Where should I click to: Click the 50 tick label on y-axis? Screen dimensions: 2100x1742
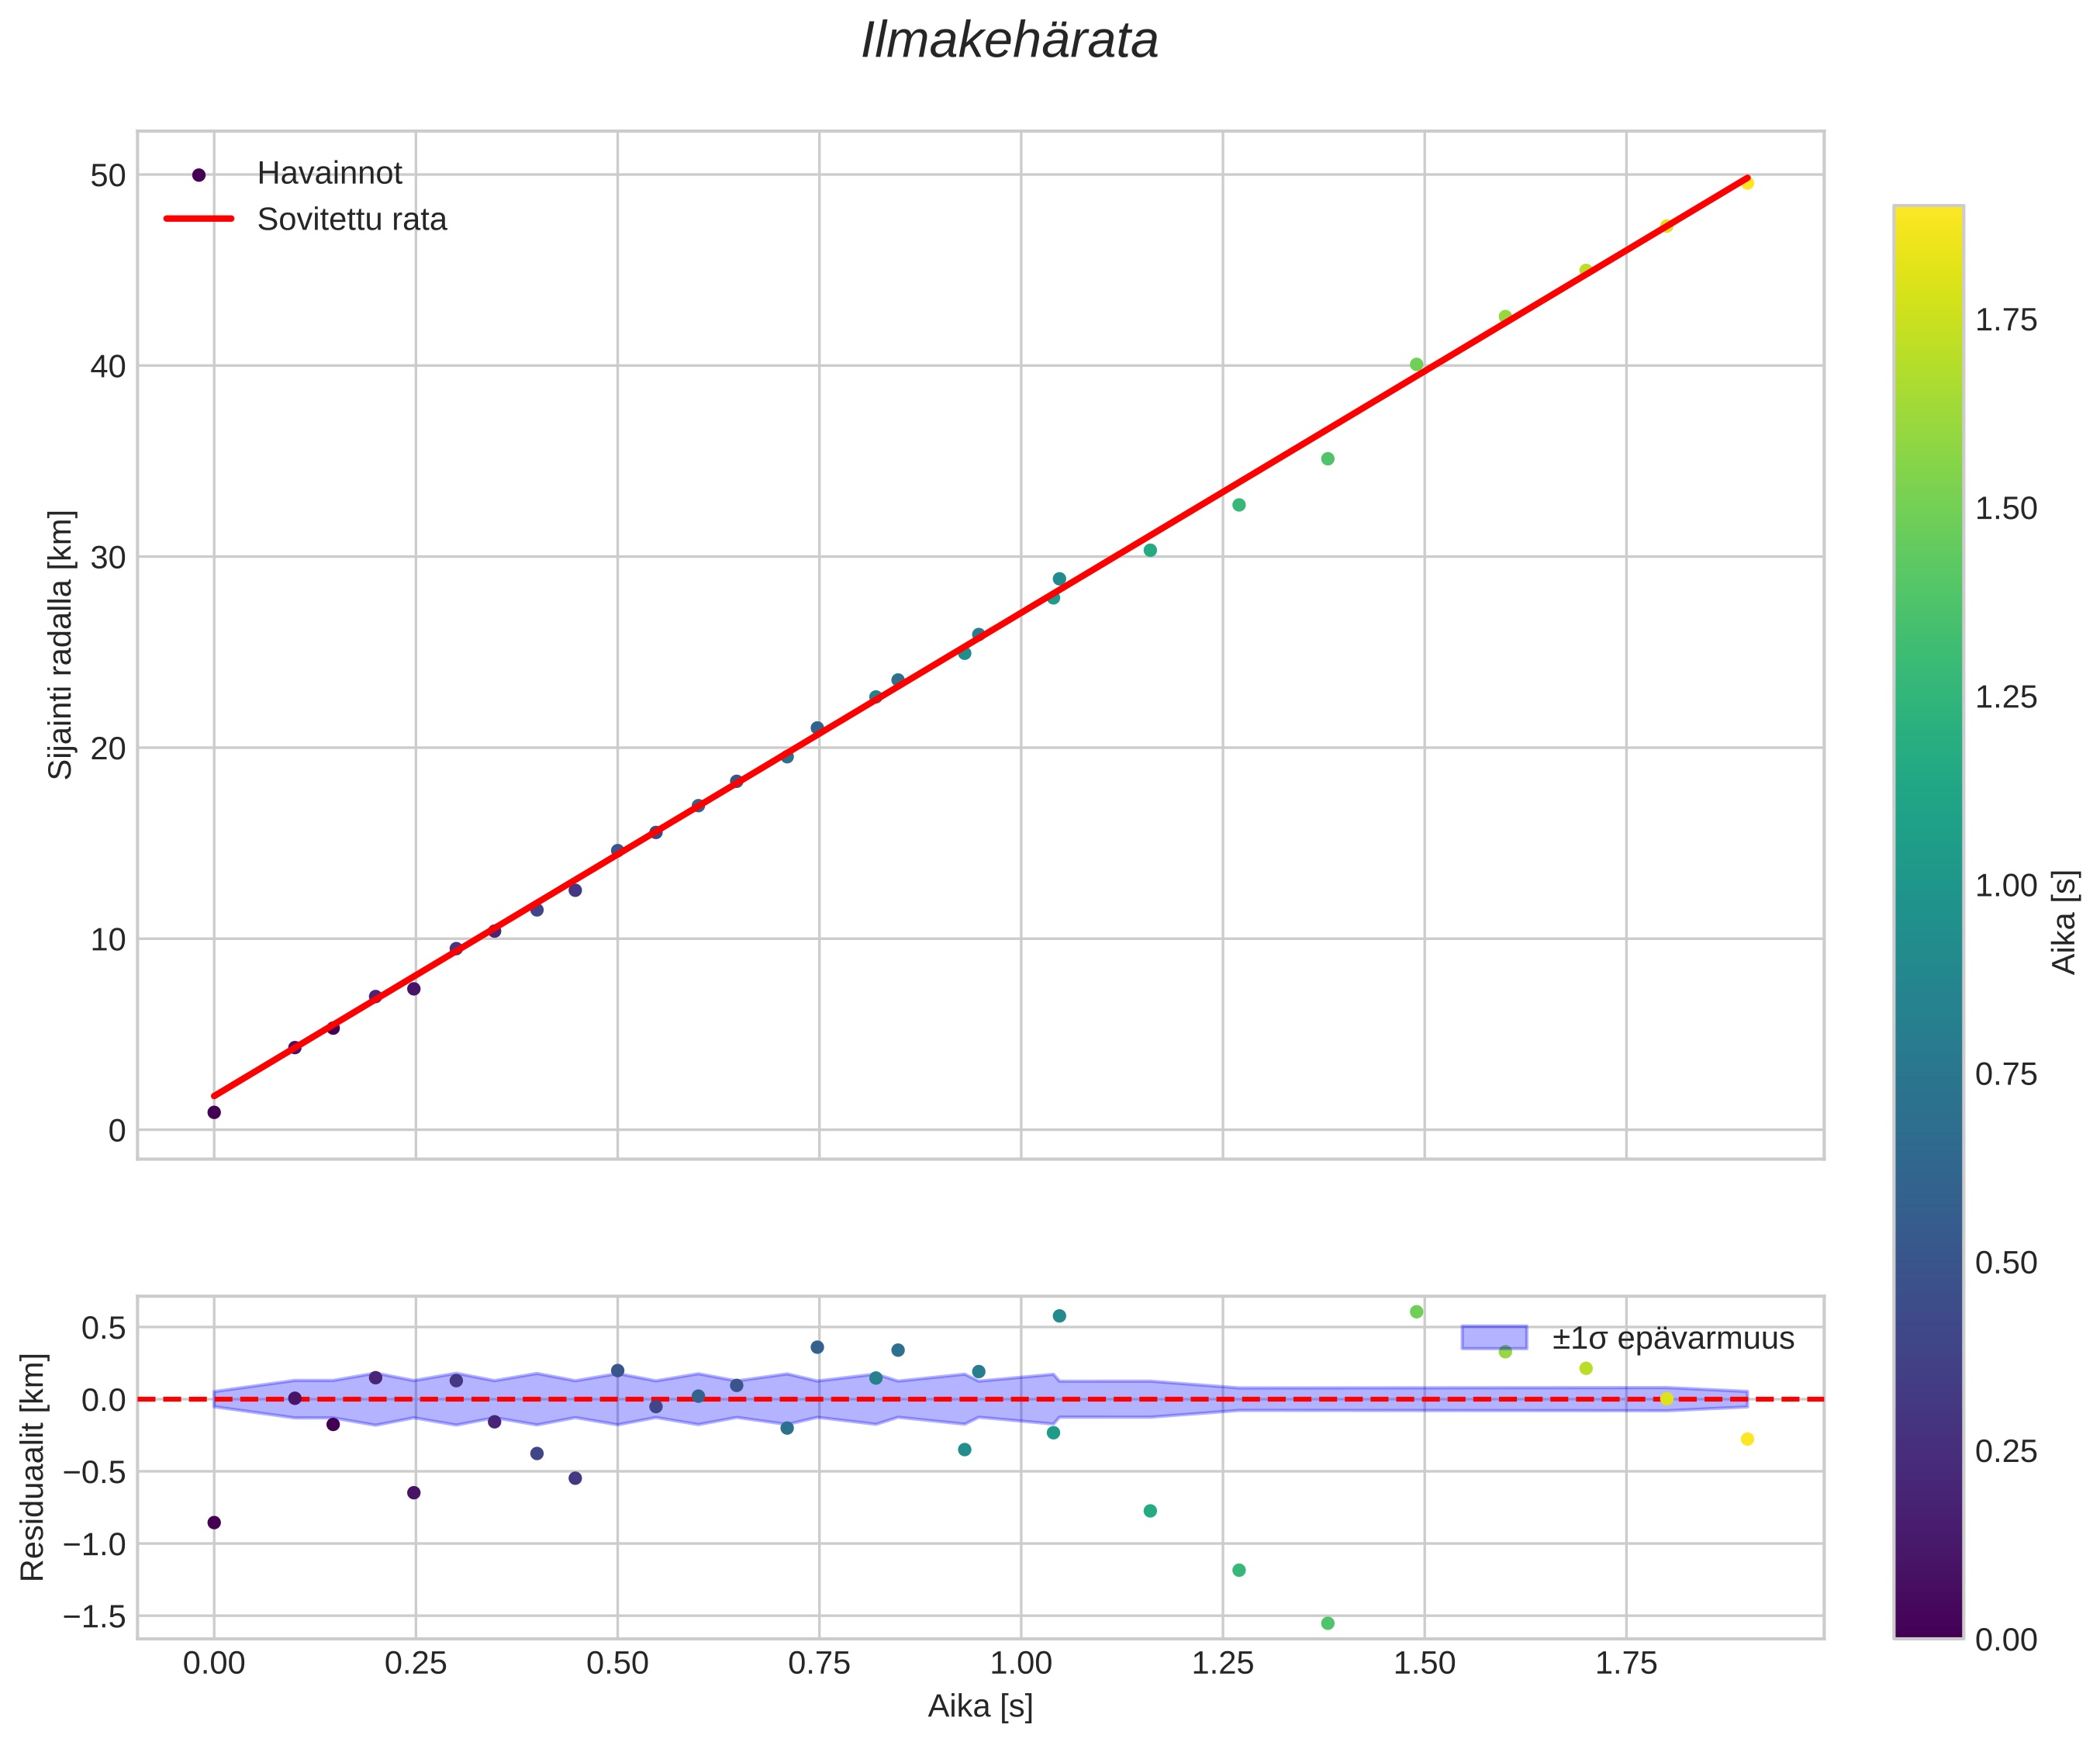tap(108, 176)
